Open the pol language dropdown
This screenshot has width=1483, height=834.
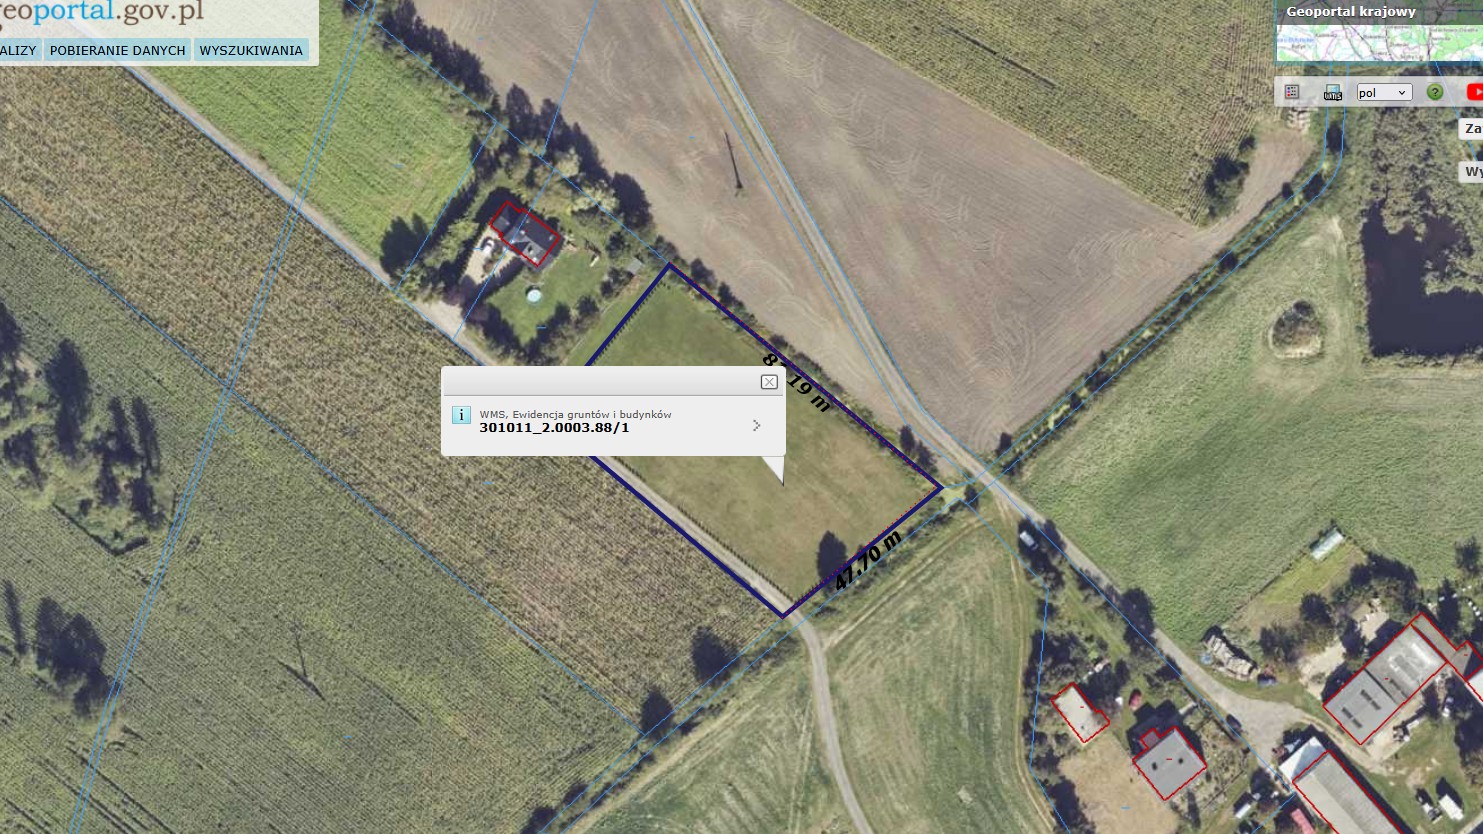tap(1383, 92)
